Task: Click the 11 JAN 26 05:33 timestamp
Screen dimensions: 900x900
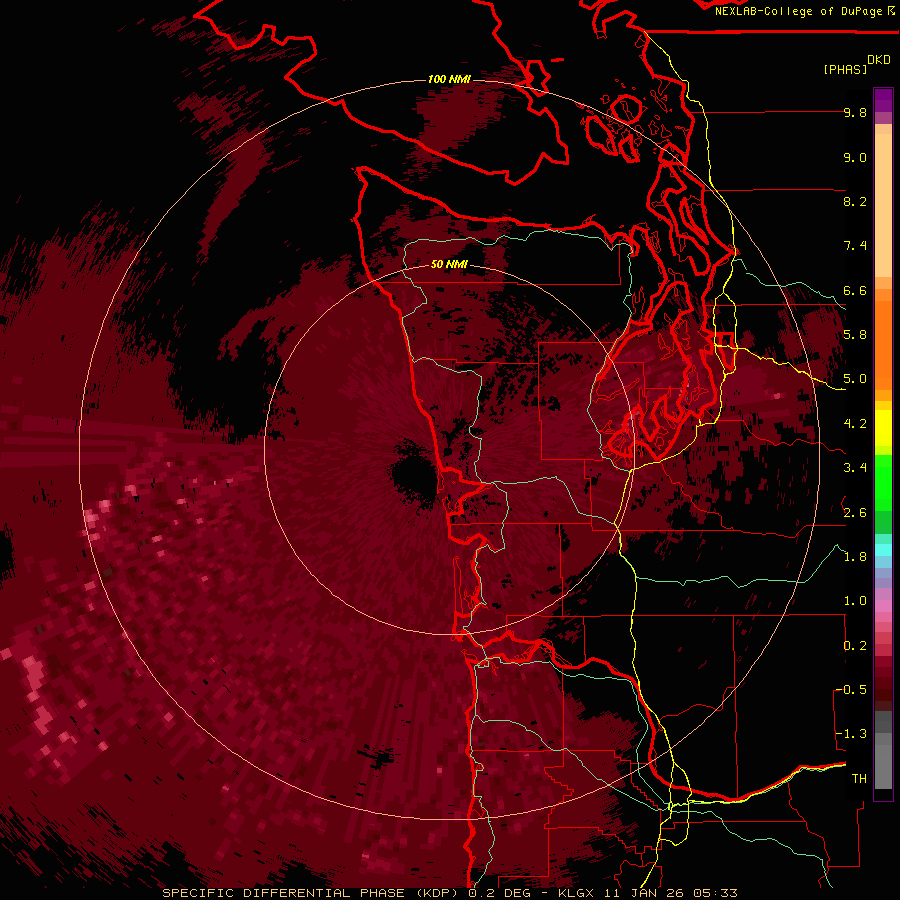Action: (x=670, y=893)
